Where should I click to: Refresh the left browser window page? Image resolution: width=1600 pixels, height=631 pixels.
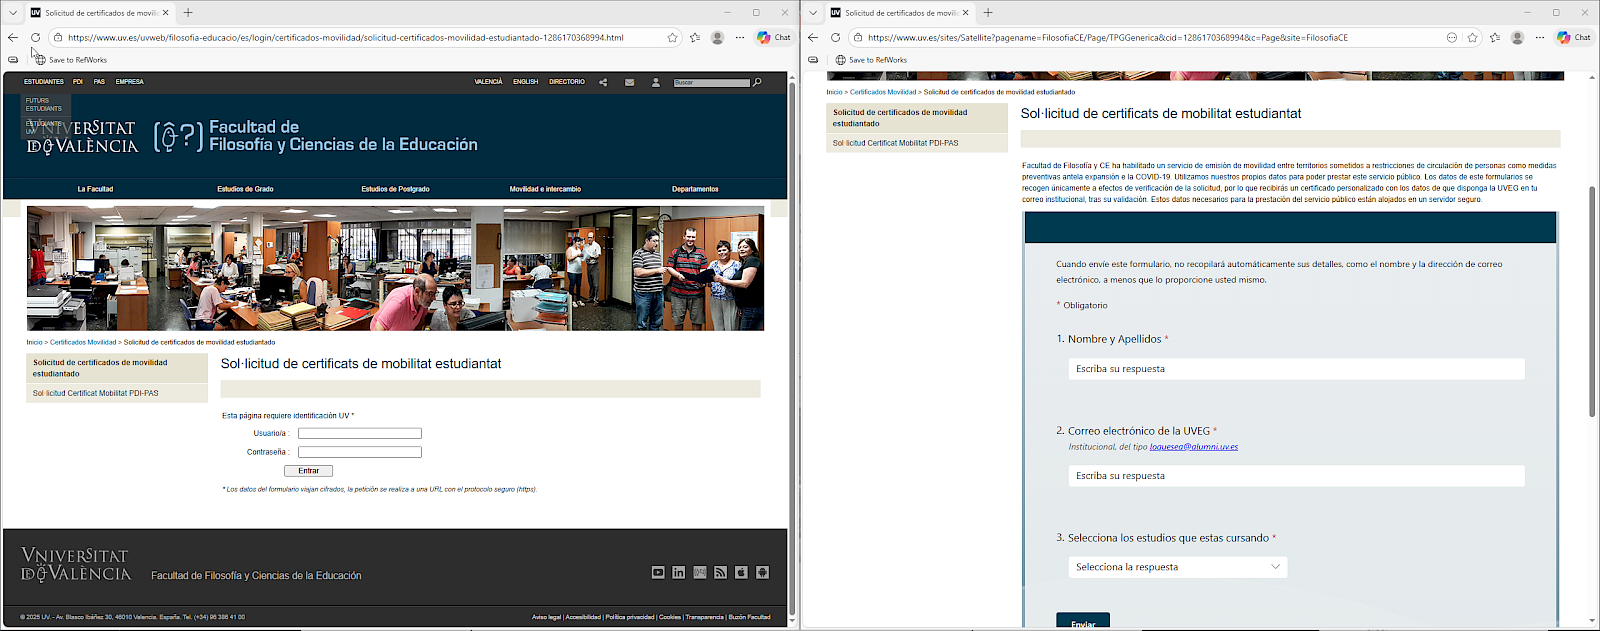[35, 38]
